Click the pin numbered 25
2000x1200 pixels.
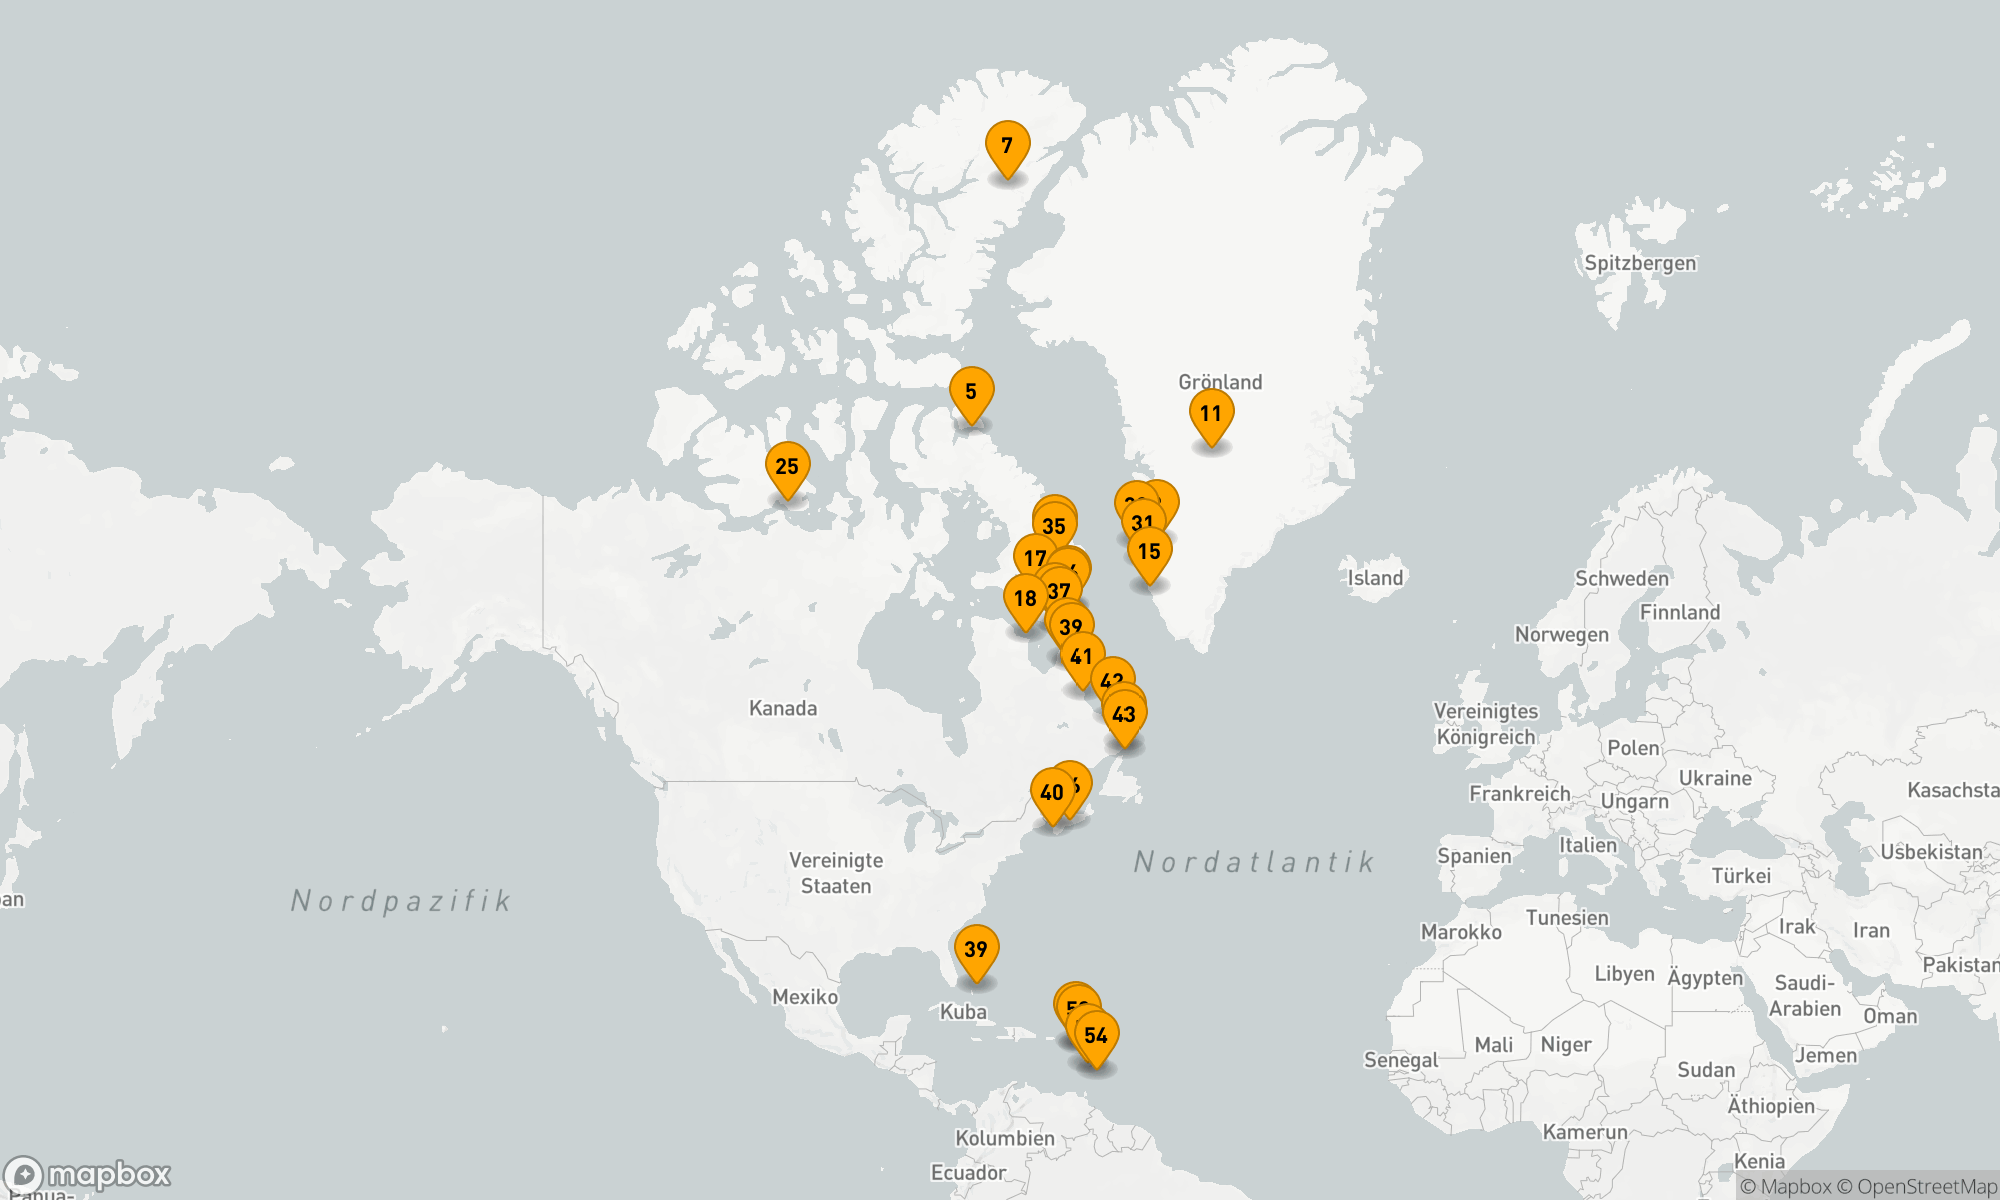point(787,467)
